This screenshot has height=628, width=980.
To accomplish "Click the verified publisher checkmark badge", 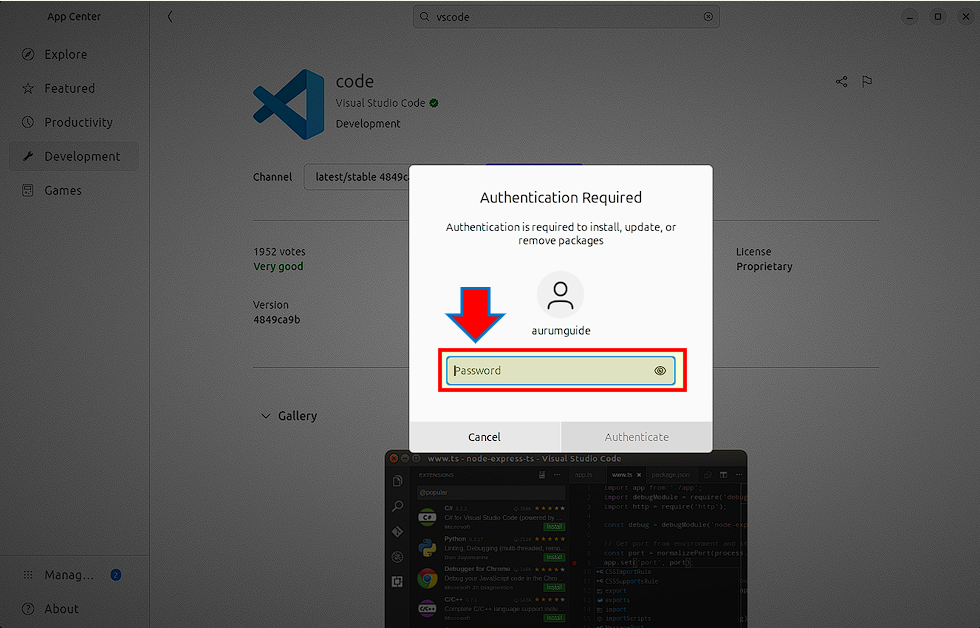I will pos(434,103).
